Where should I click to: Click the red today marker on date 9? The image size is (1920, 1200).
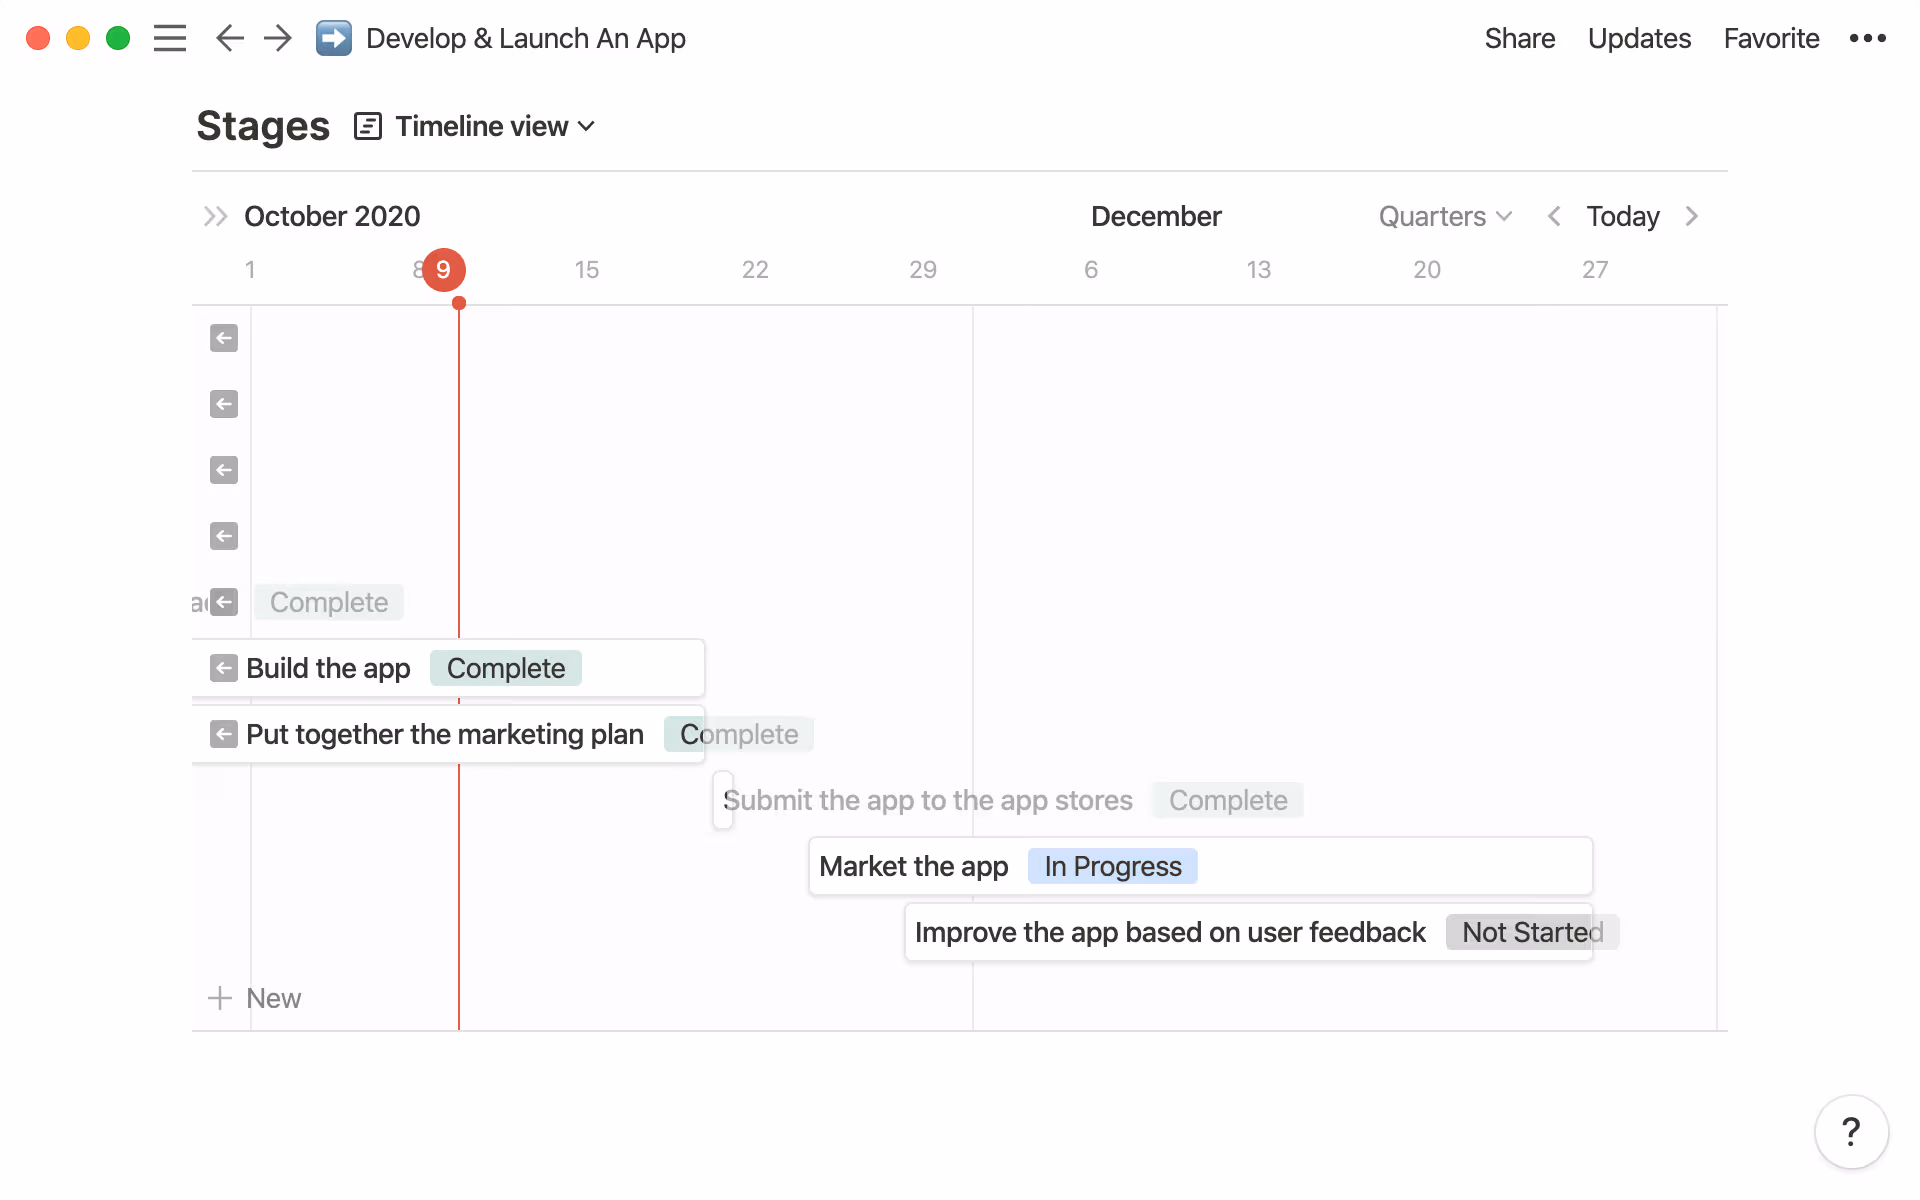(x=443, y=269)
